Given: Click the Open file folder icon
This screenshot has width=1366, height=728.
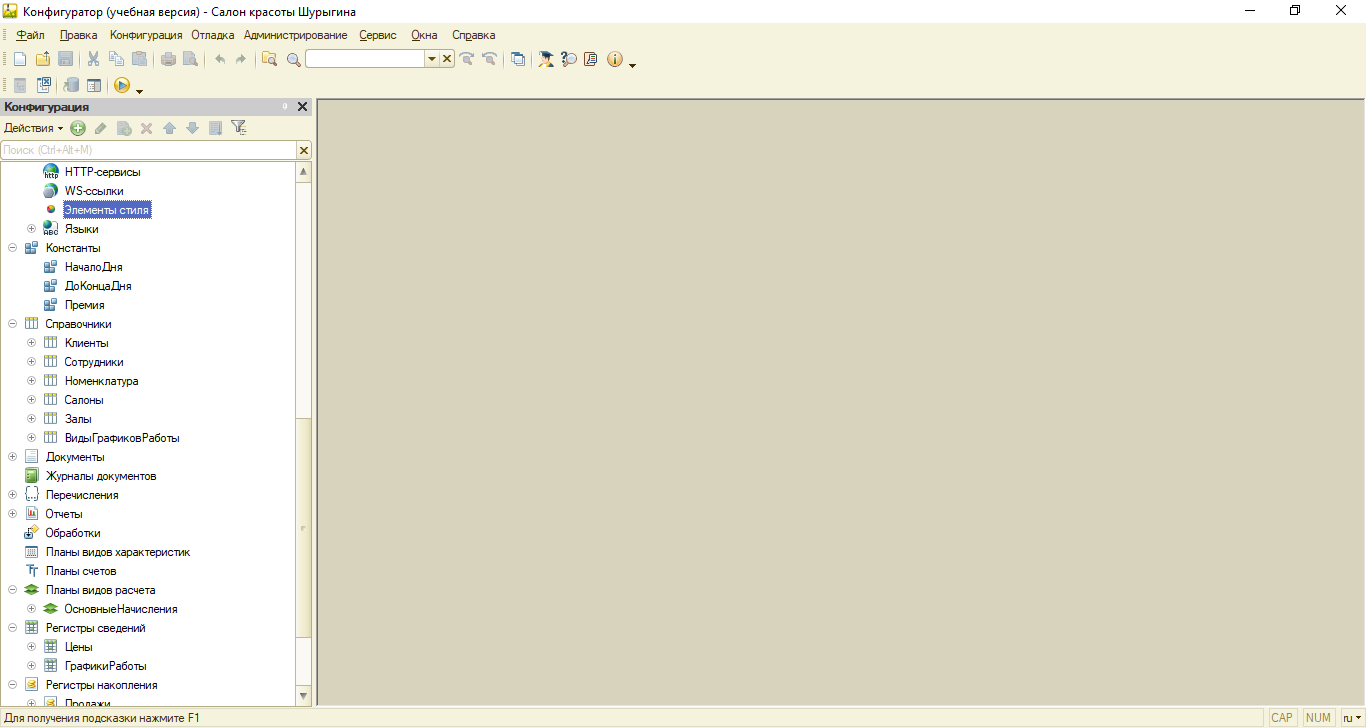Looking at the screenshot, I should coord(42,59).
